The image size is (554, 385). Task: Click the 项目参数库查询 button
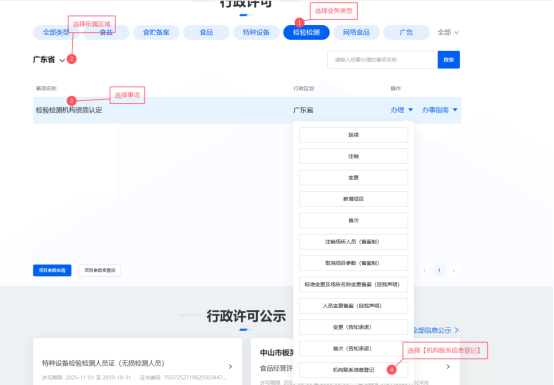100,270
